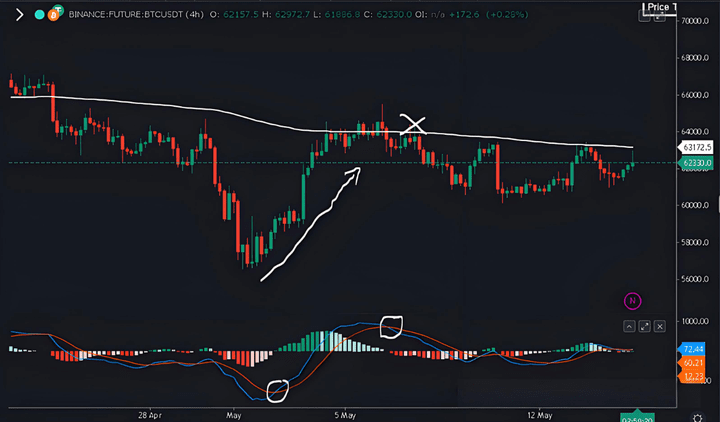The width and height of the screenshot is (720, 422).
Task: Click MACD value label 72.44
Action: [692, 349]
